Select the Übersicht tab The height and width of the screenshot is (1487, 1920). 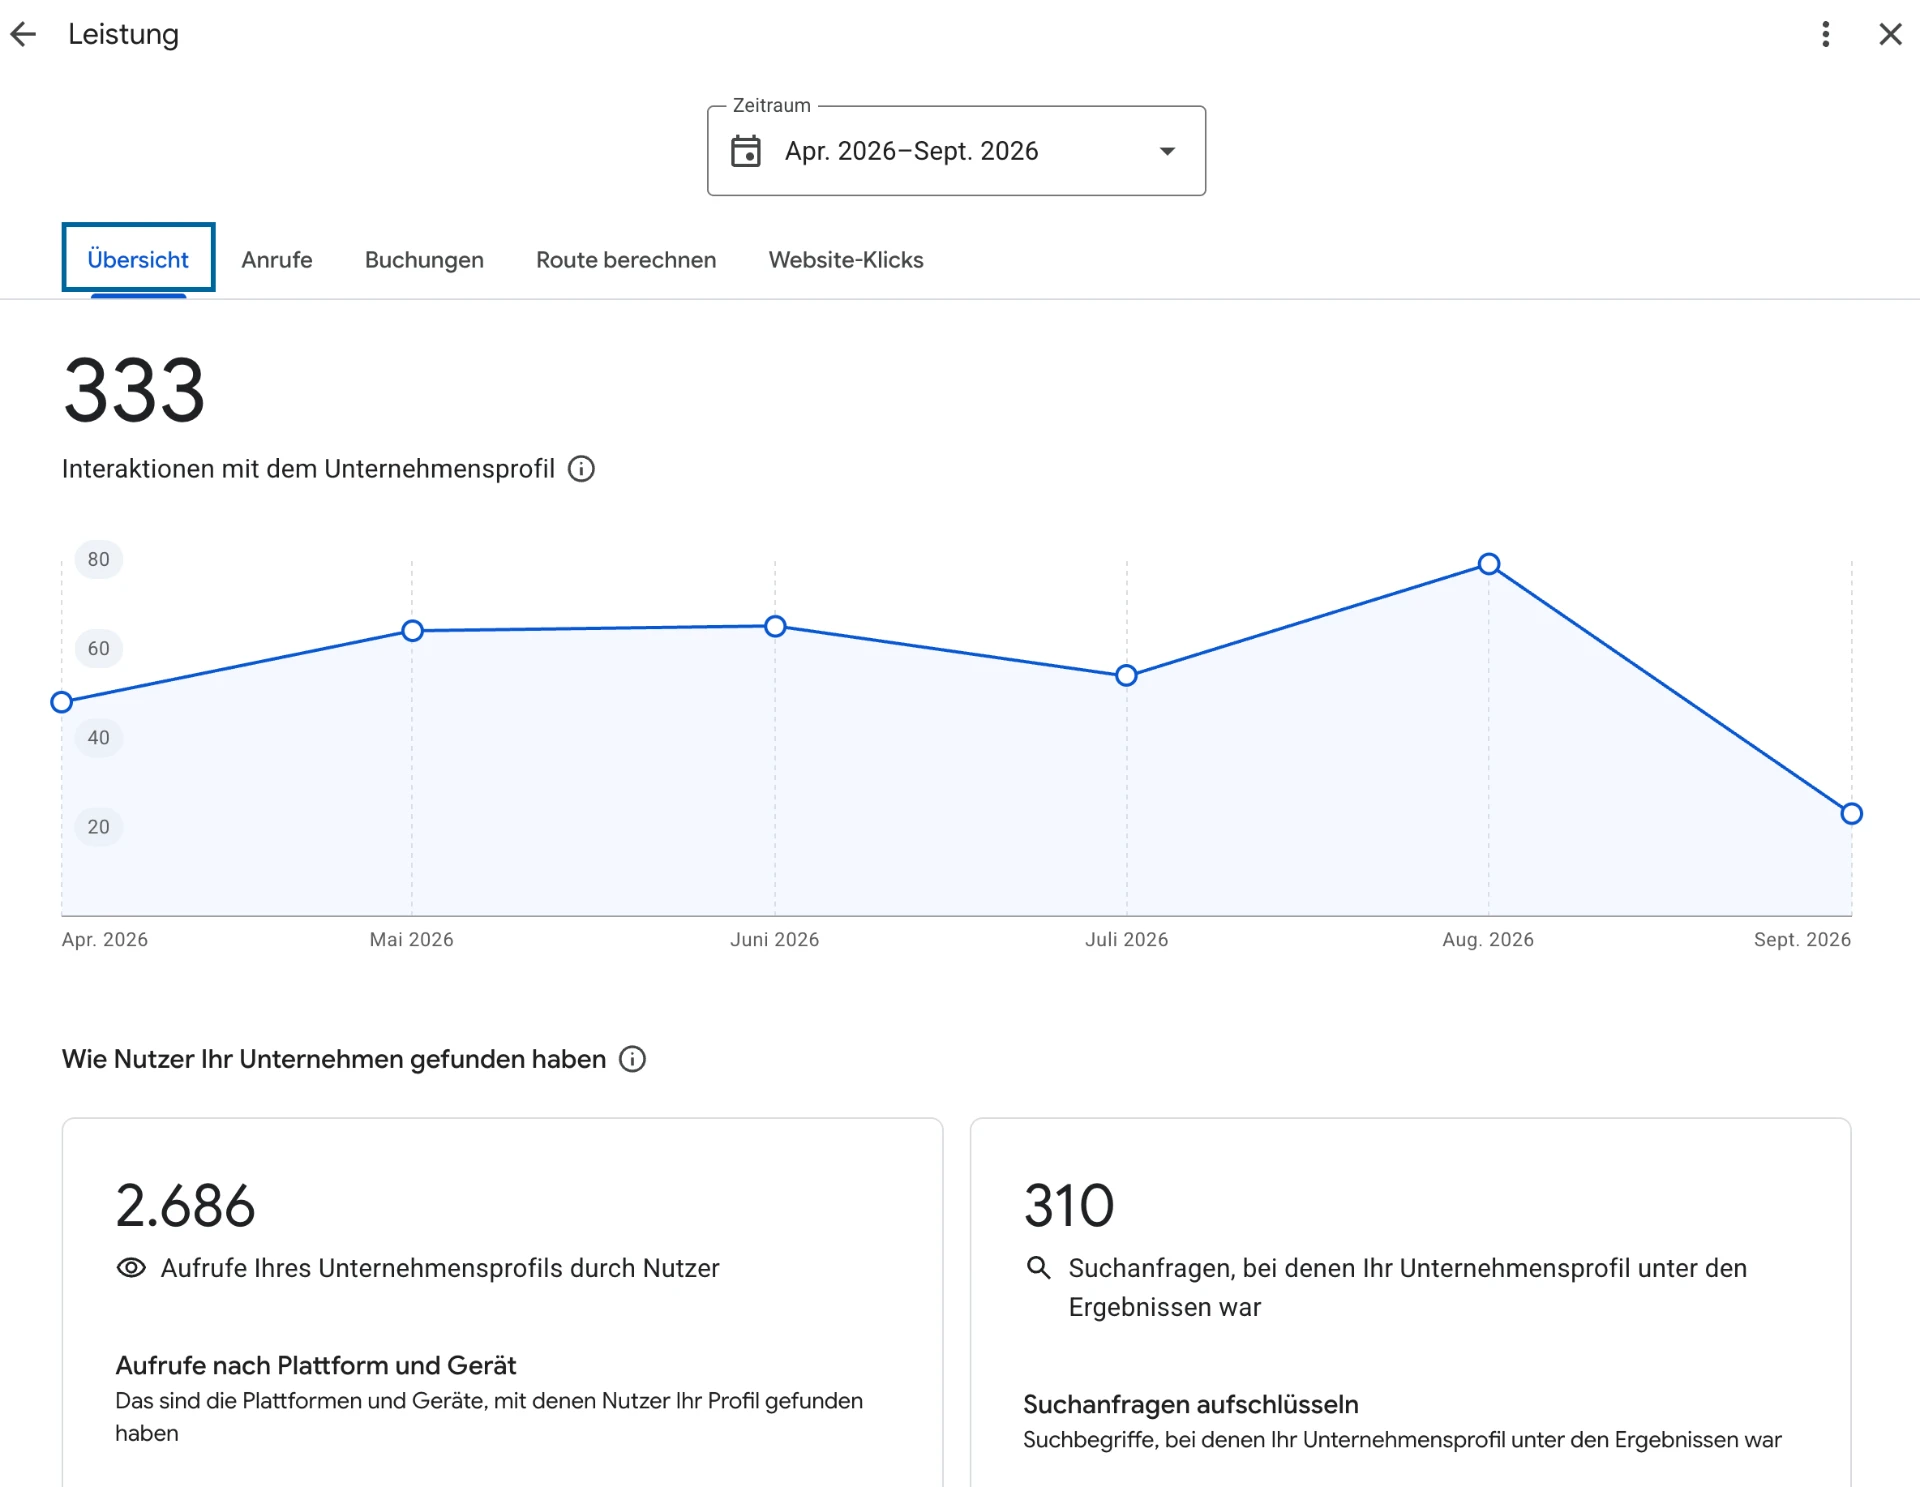tap(138, 260)
